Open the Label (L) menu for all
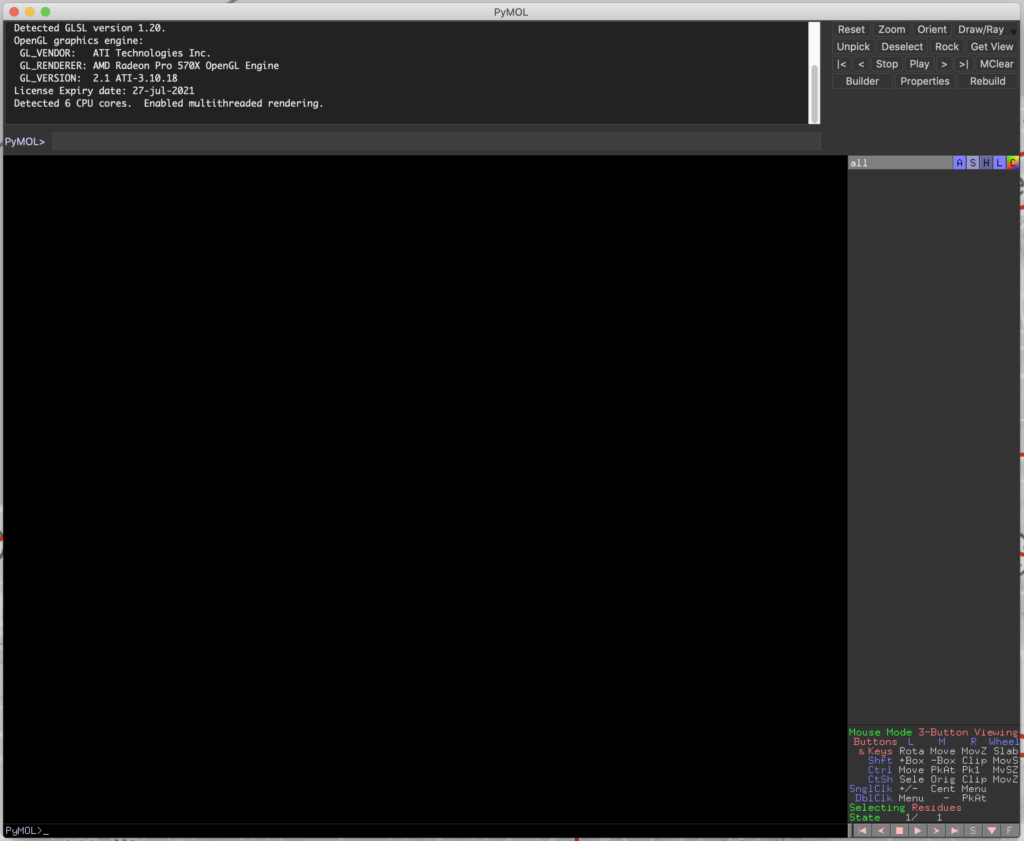The image size is (1024, 841). pos(999,163)
